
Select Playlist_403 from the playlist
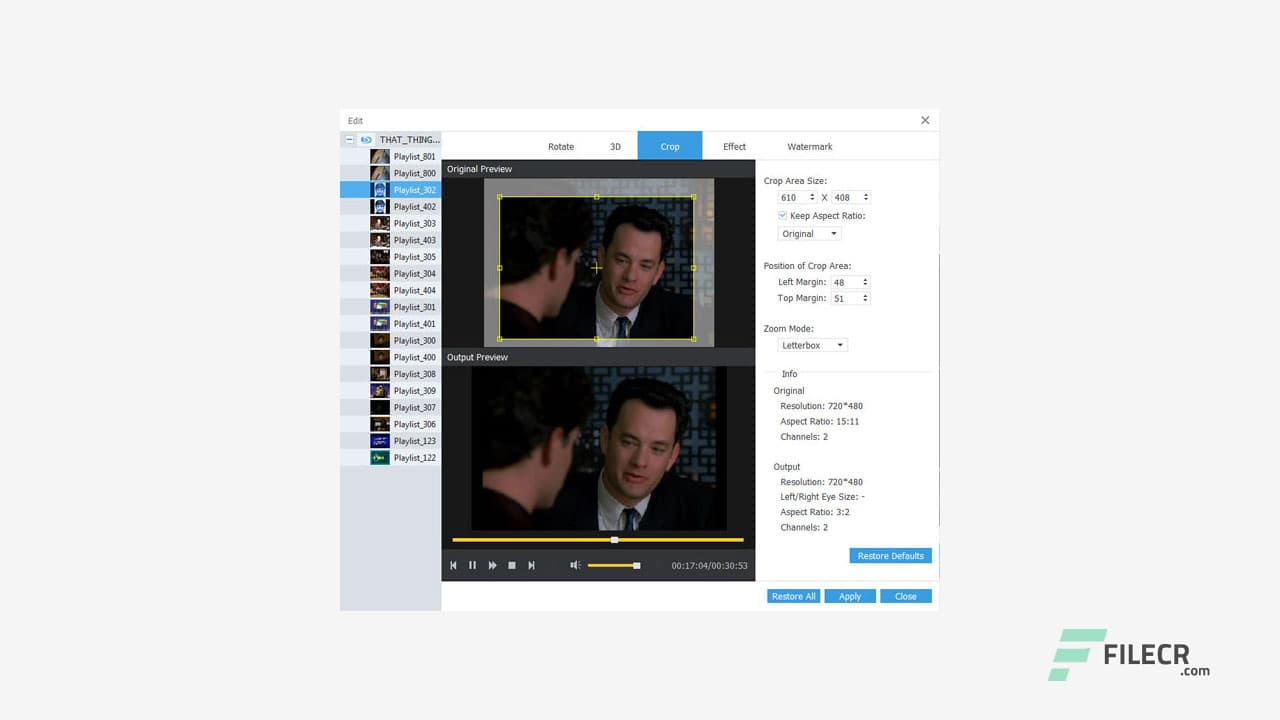(411, 240)
